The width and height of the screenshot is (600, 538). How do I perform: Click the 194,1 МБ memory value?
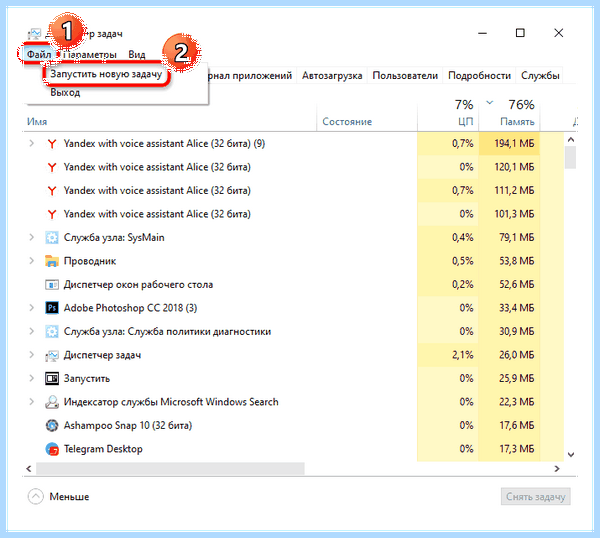click(514, 143)
